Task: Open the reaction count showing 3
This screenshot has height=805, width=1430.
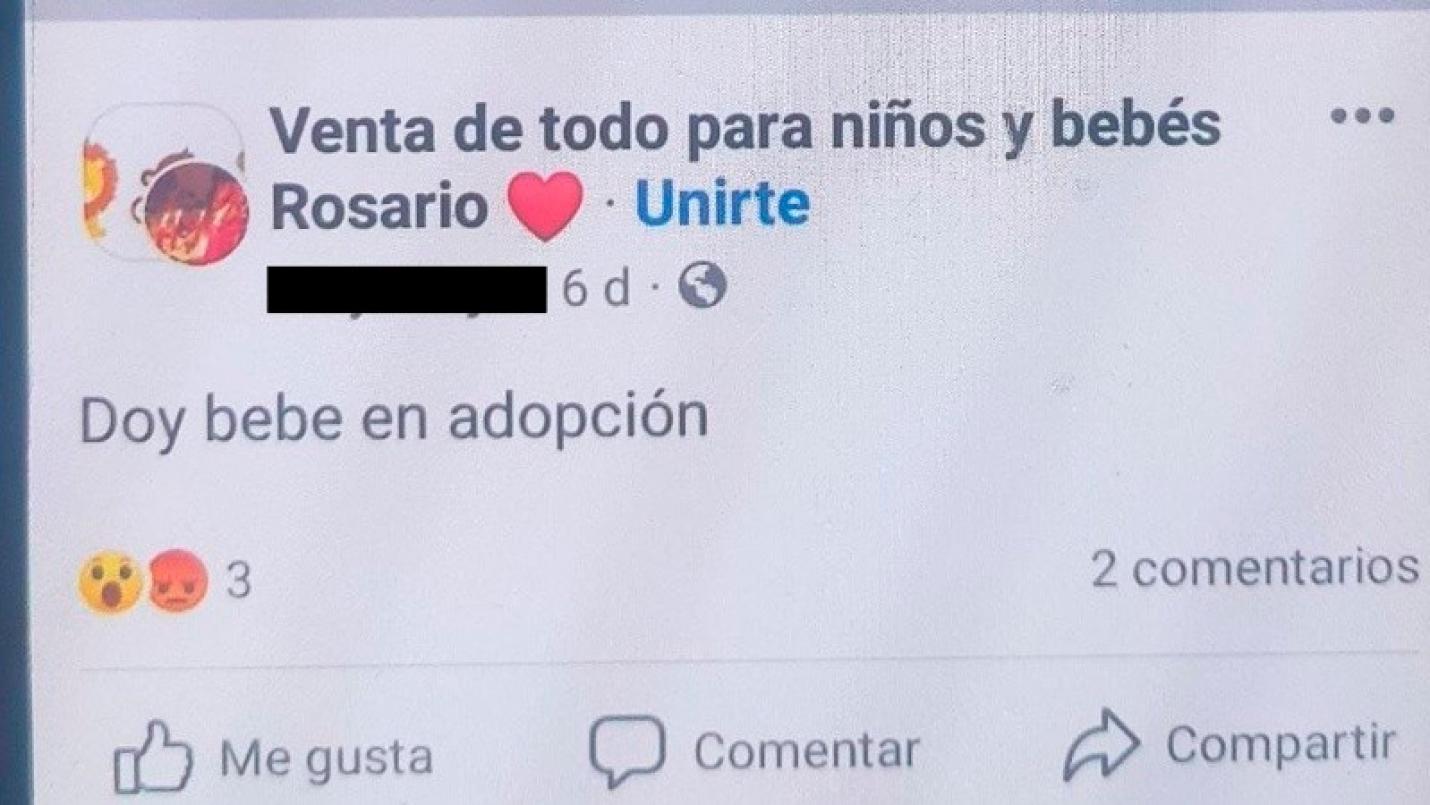Action: 237,582
